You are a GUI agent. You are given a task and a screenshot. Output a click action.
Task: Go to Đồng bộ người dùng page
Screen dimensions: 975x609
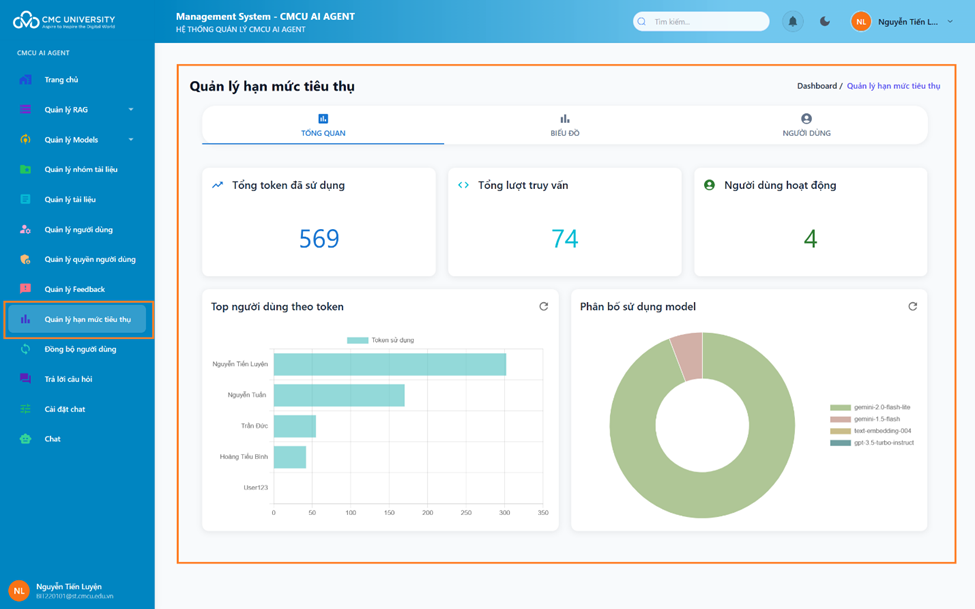pos(80,349)
